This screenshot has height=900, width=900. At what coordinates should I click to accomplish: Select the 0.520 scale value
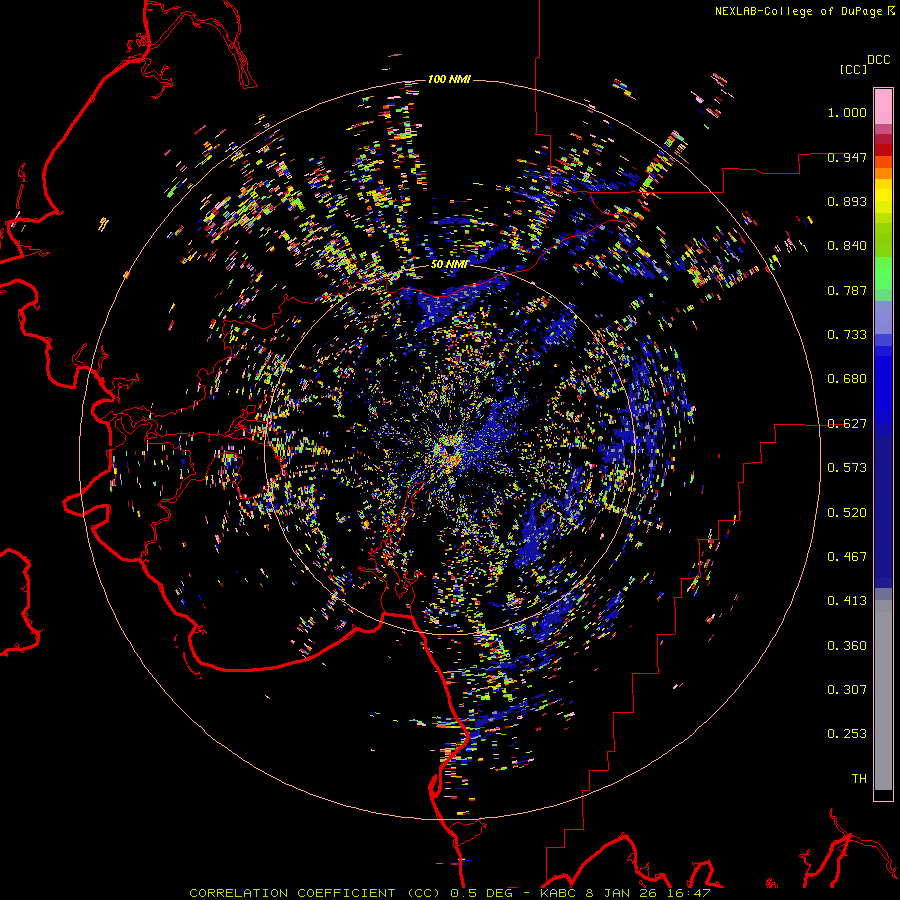(x=847, y=513)
